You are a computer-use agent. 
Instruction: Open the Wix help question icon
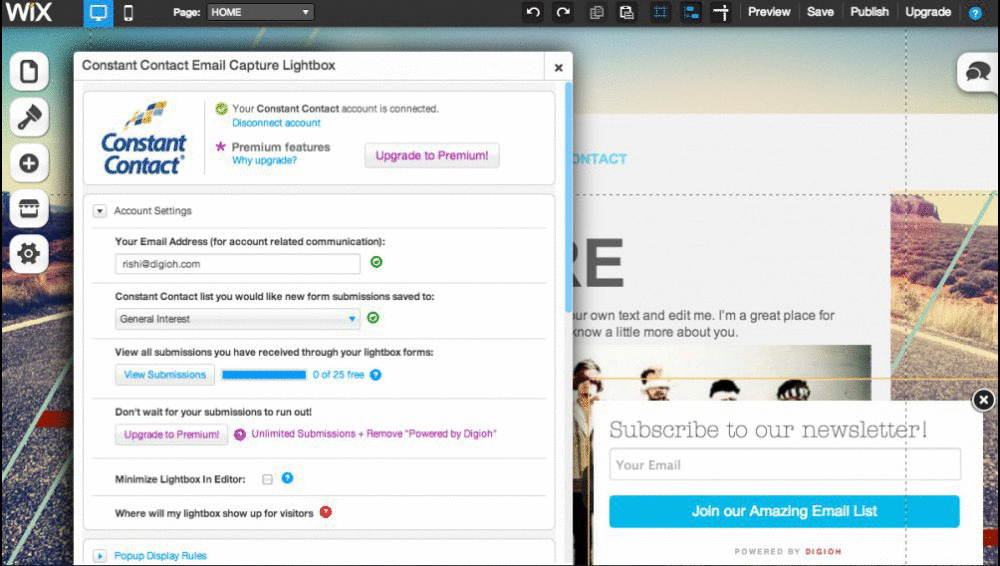pos(975,13)
